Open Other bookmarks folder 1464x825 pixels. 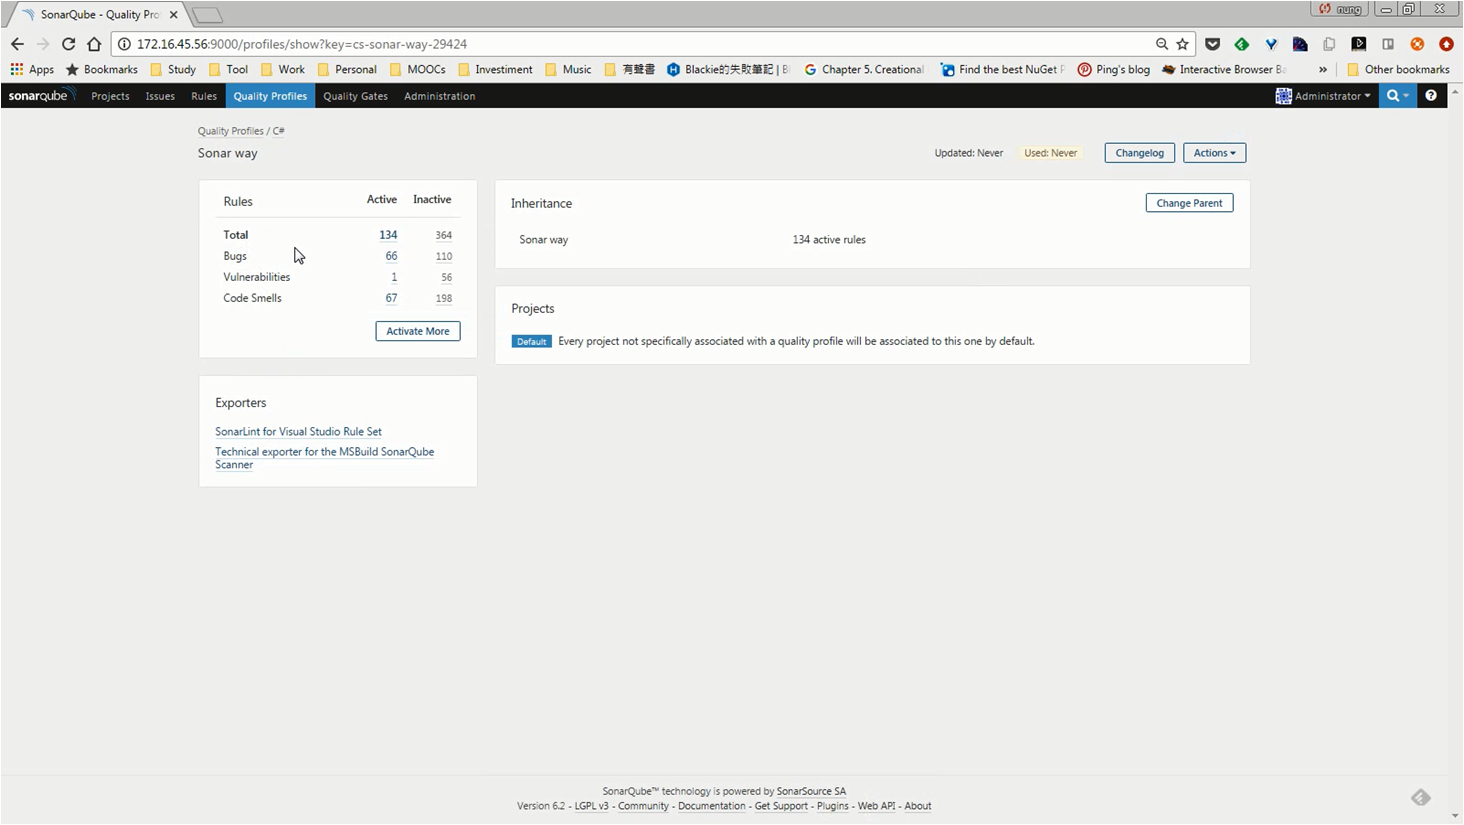tap(1398, 69)
